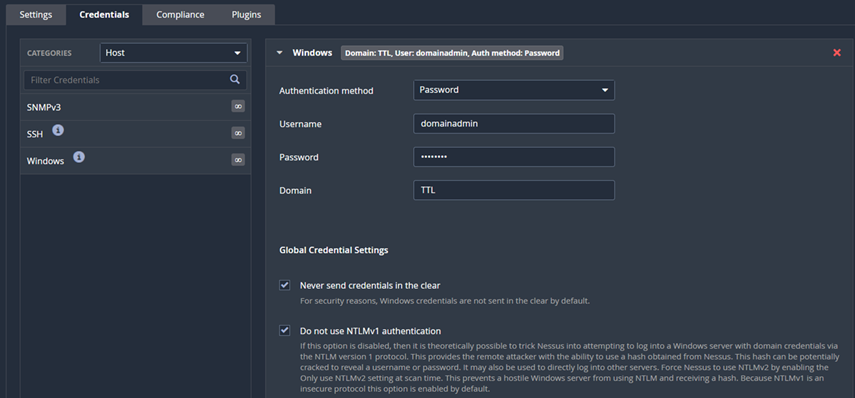855x398 pixels.
Task: Open the Authentication method dropdown
Action: pyautogui.click(x=514, y=90)
